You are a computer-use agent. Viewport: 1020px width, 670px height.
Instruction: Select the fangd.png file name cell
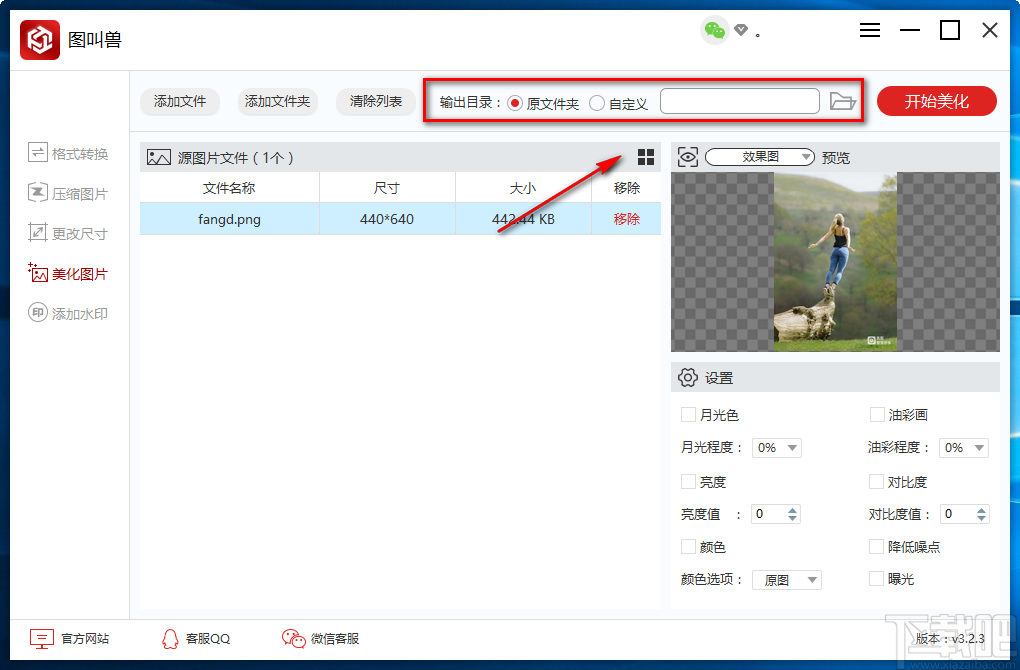(230, 219)
